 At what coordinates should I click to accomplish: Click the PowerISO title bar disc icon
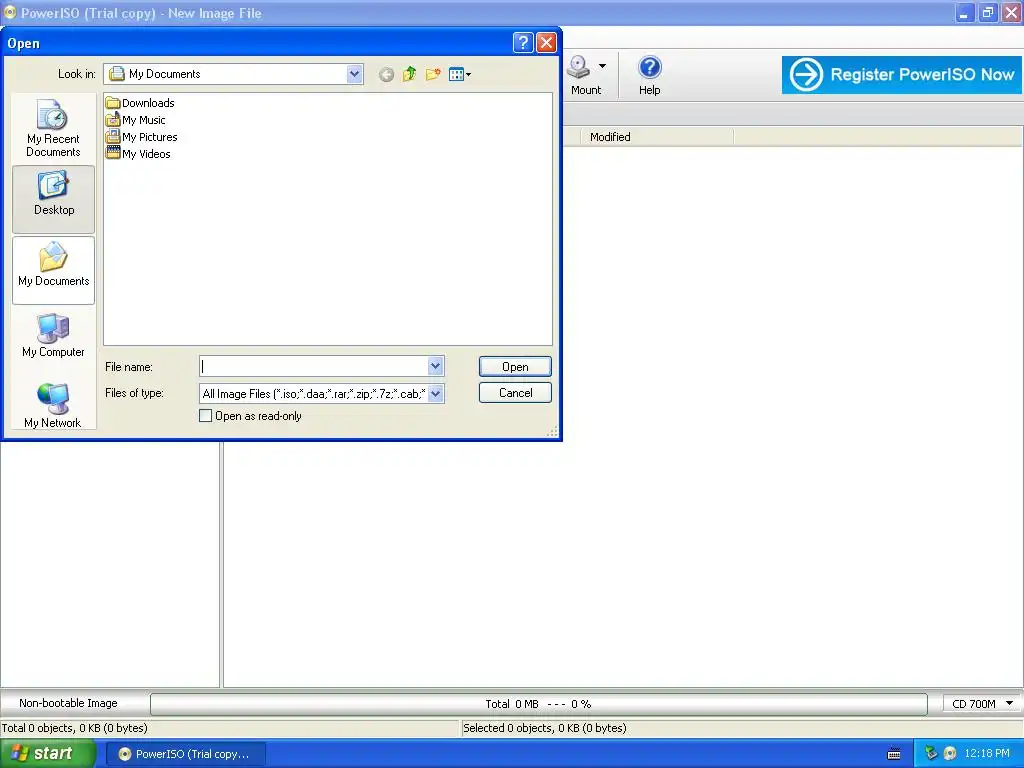coord(10,12)
